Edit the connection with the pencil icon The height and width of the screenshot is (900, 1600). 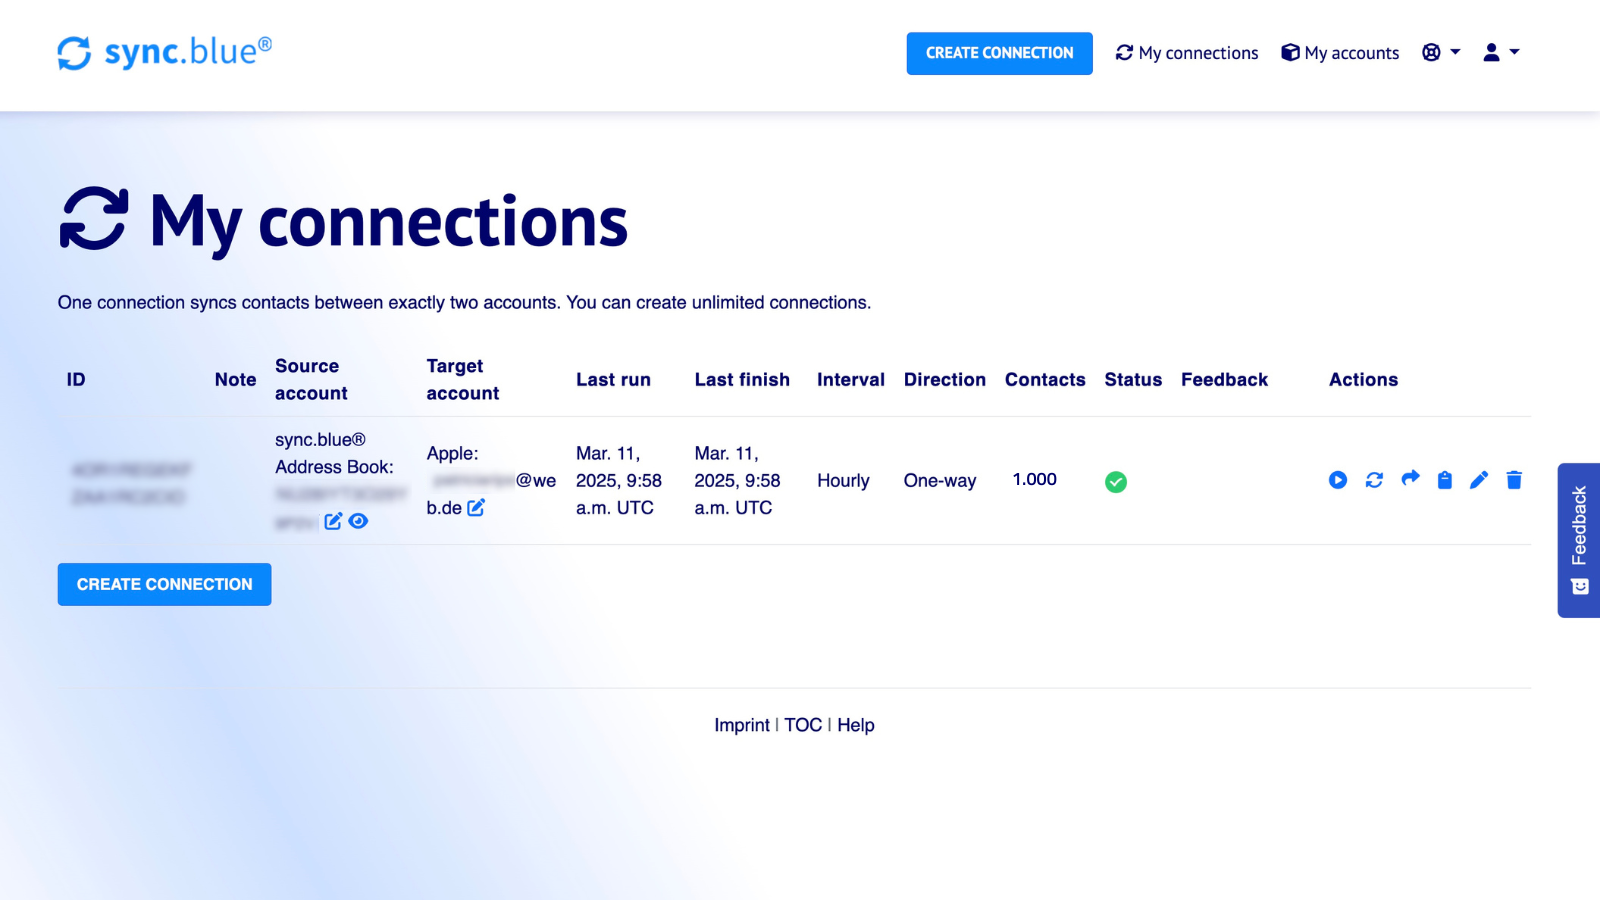[x=1479, y=480]
